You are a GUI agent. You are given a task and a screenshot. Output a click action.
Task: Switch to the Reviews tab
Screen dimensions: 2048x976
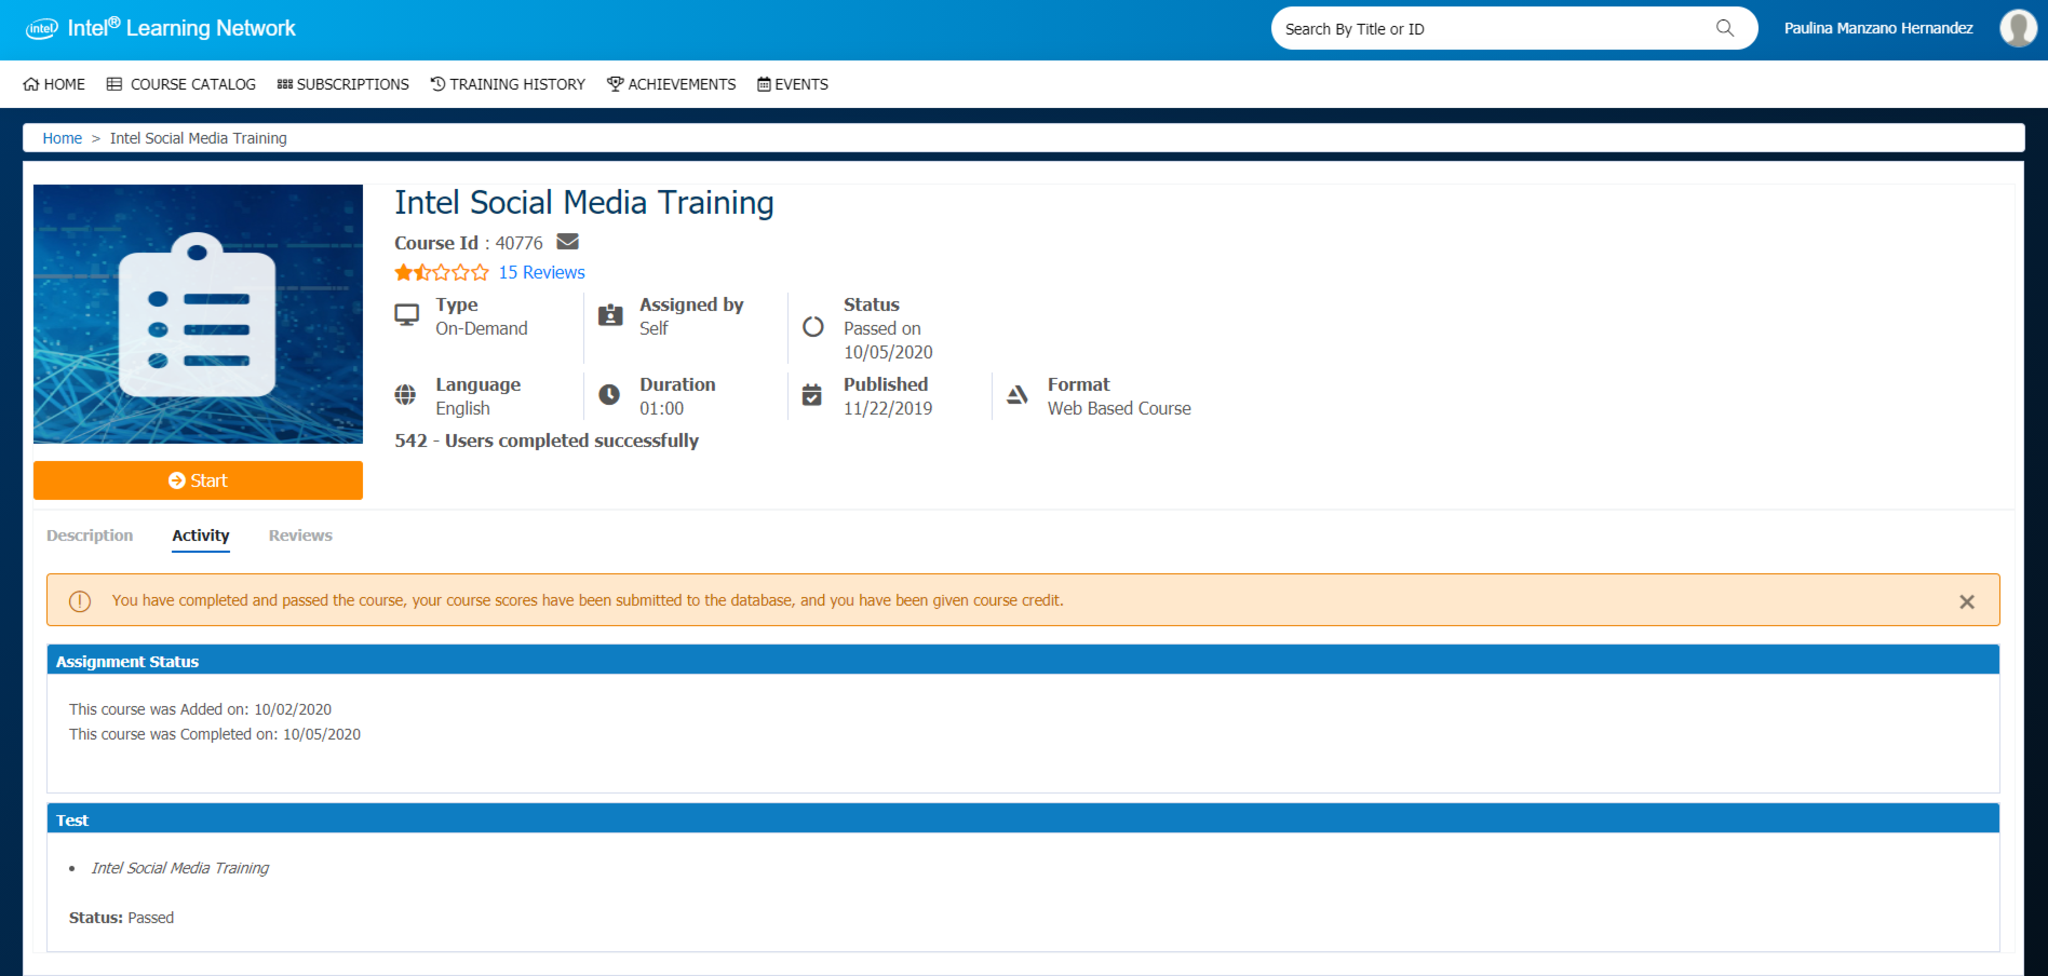pyautogui.click(x=300, y=535)
